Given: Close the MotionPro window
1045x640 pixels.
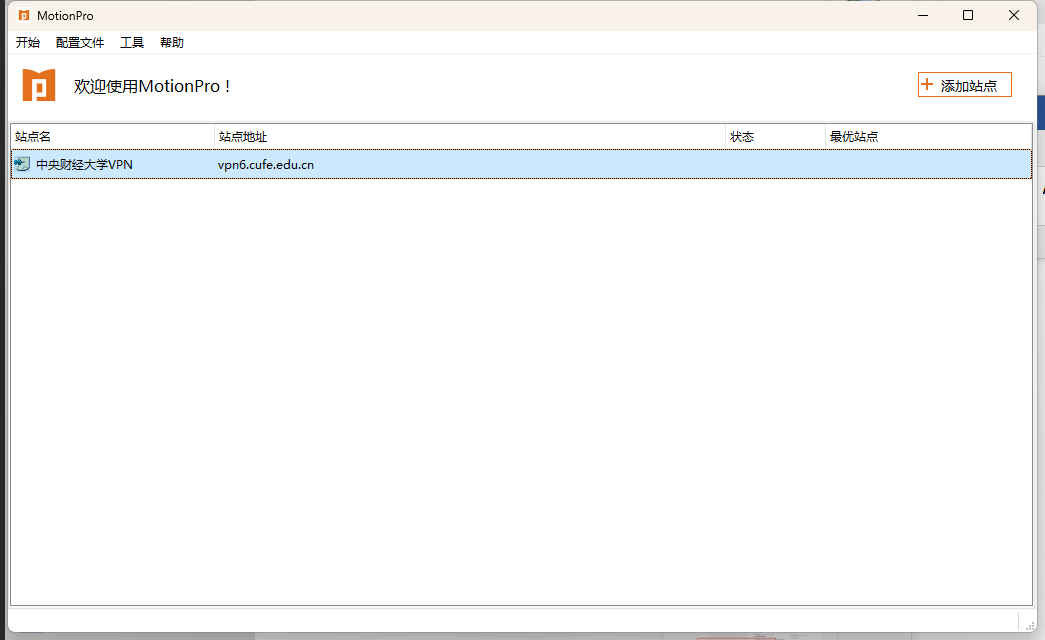Looking at the screenshot, I should point(1014,16).
